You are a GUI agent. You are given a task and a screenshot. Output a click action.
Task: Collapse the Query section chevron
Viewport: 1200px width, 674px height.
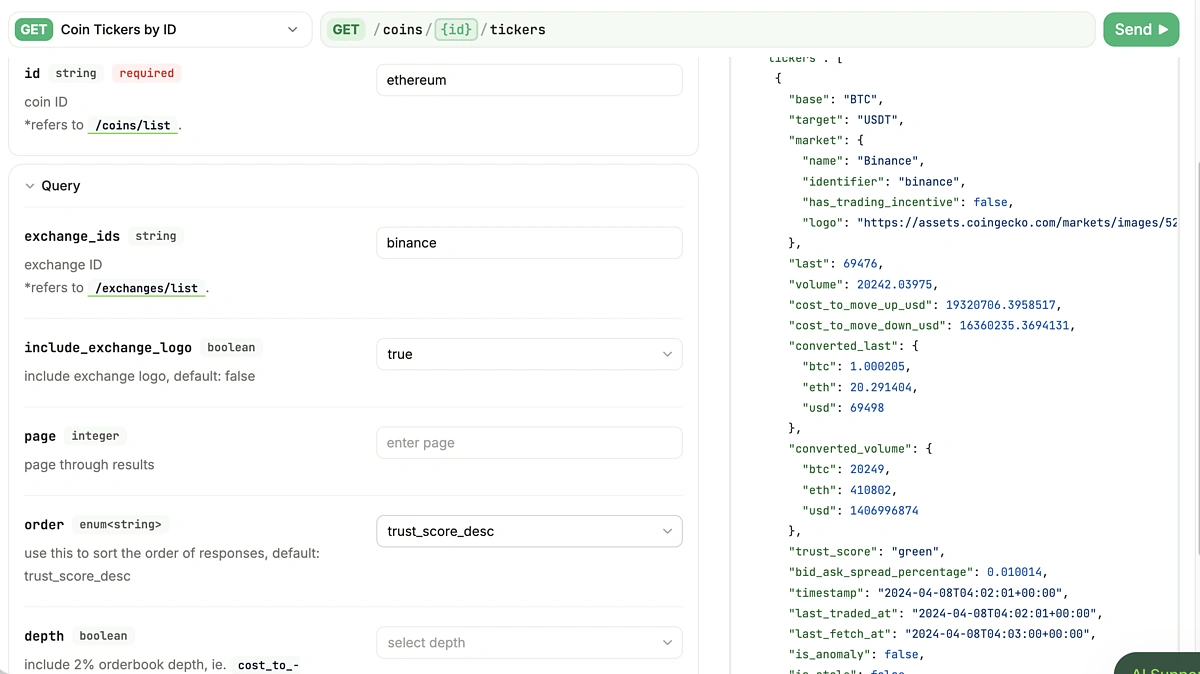click(29, 186)
